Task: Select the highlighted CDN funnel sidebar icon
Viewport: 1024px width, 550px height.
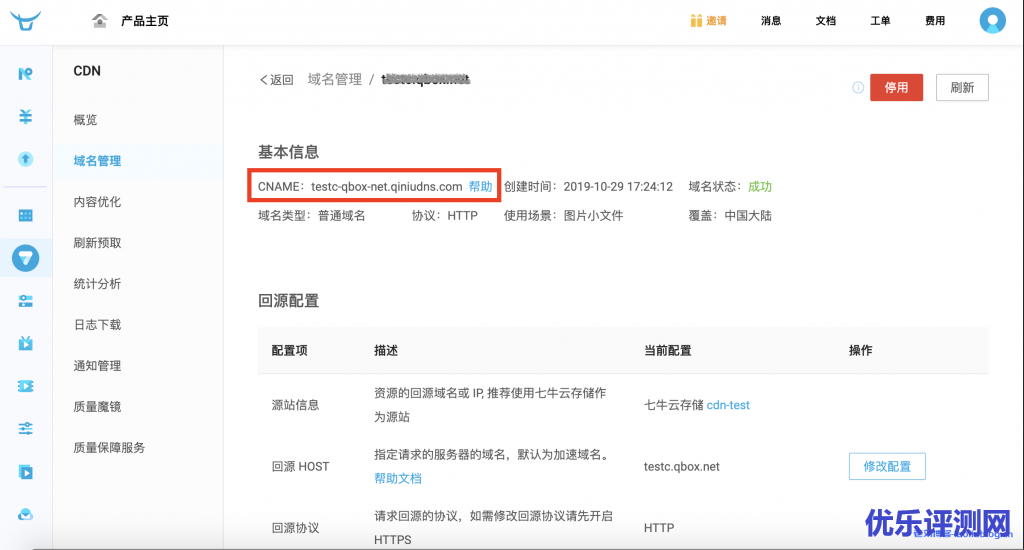Action: [x=25, y=258]
